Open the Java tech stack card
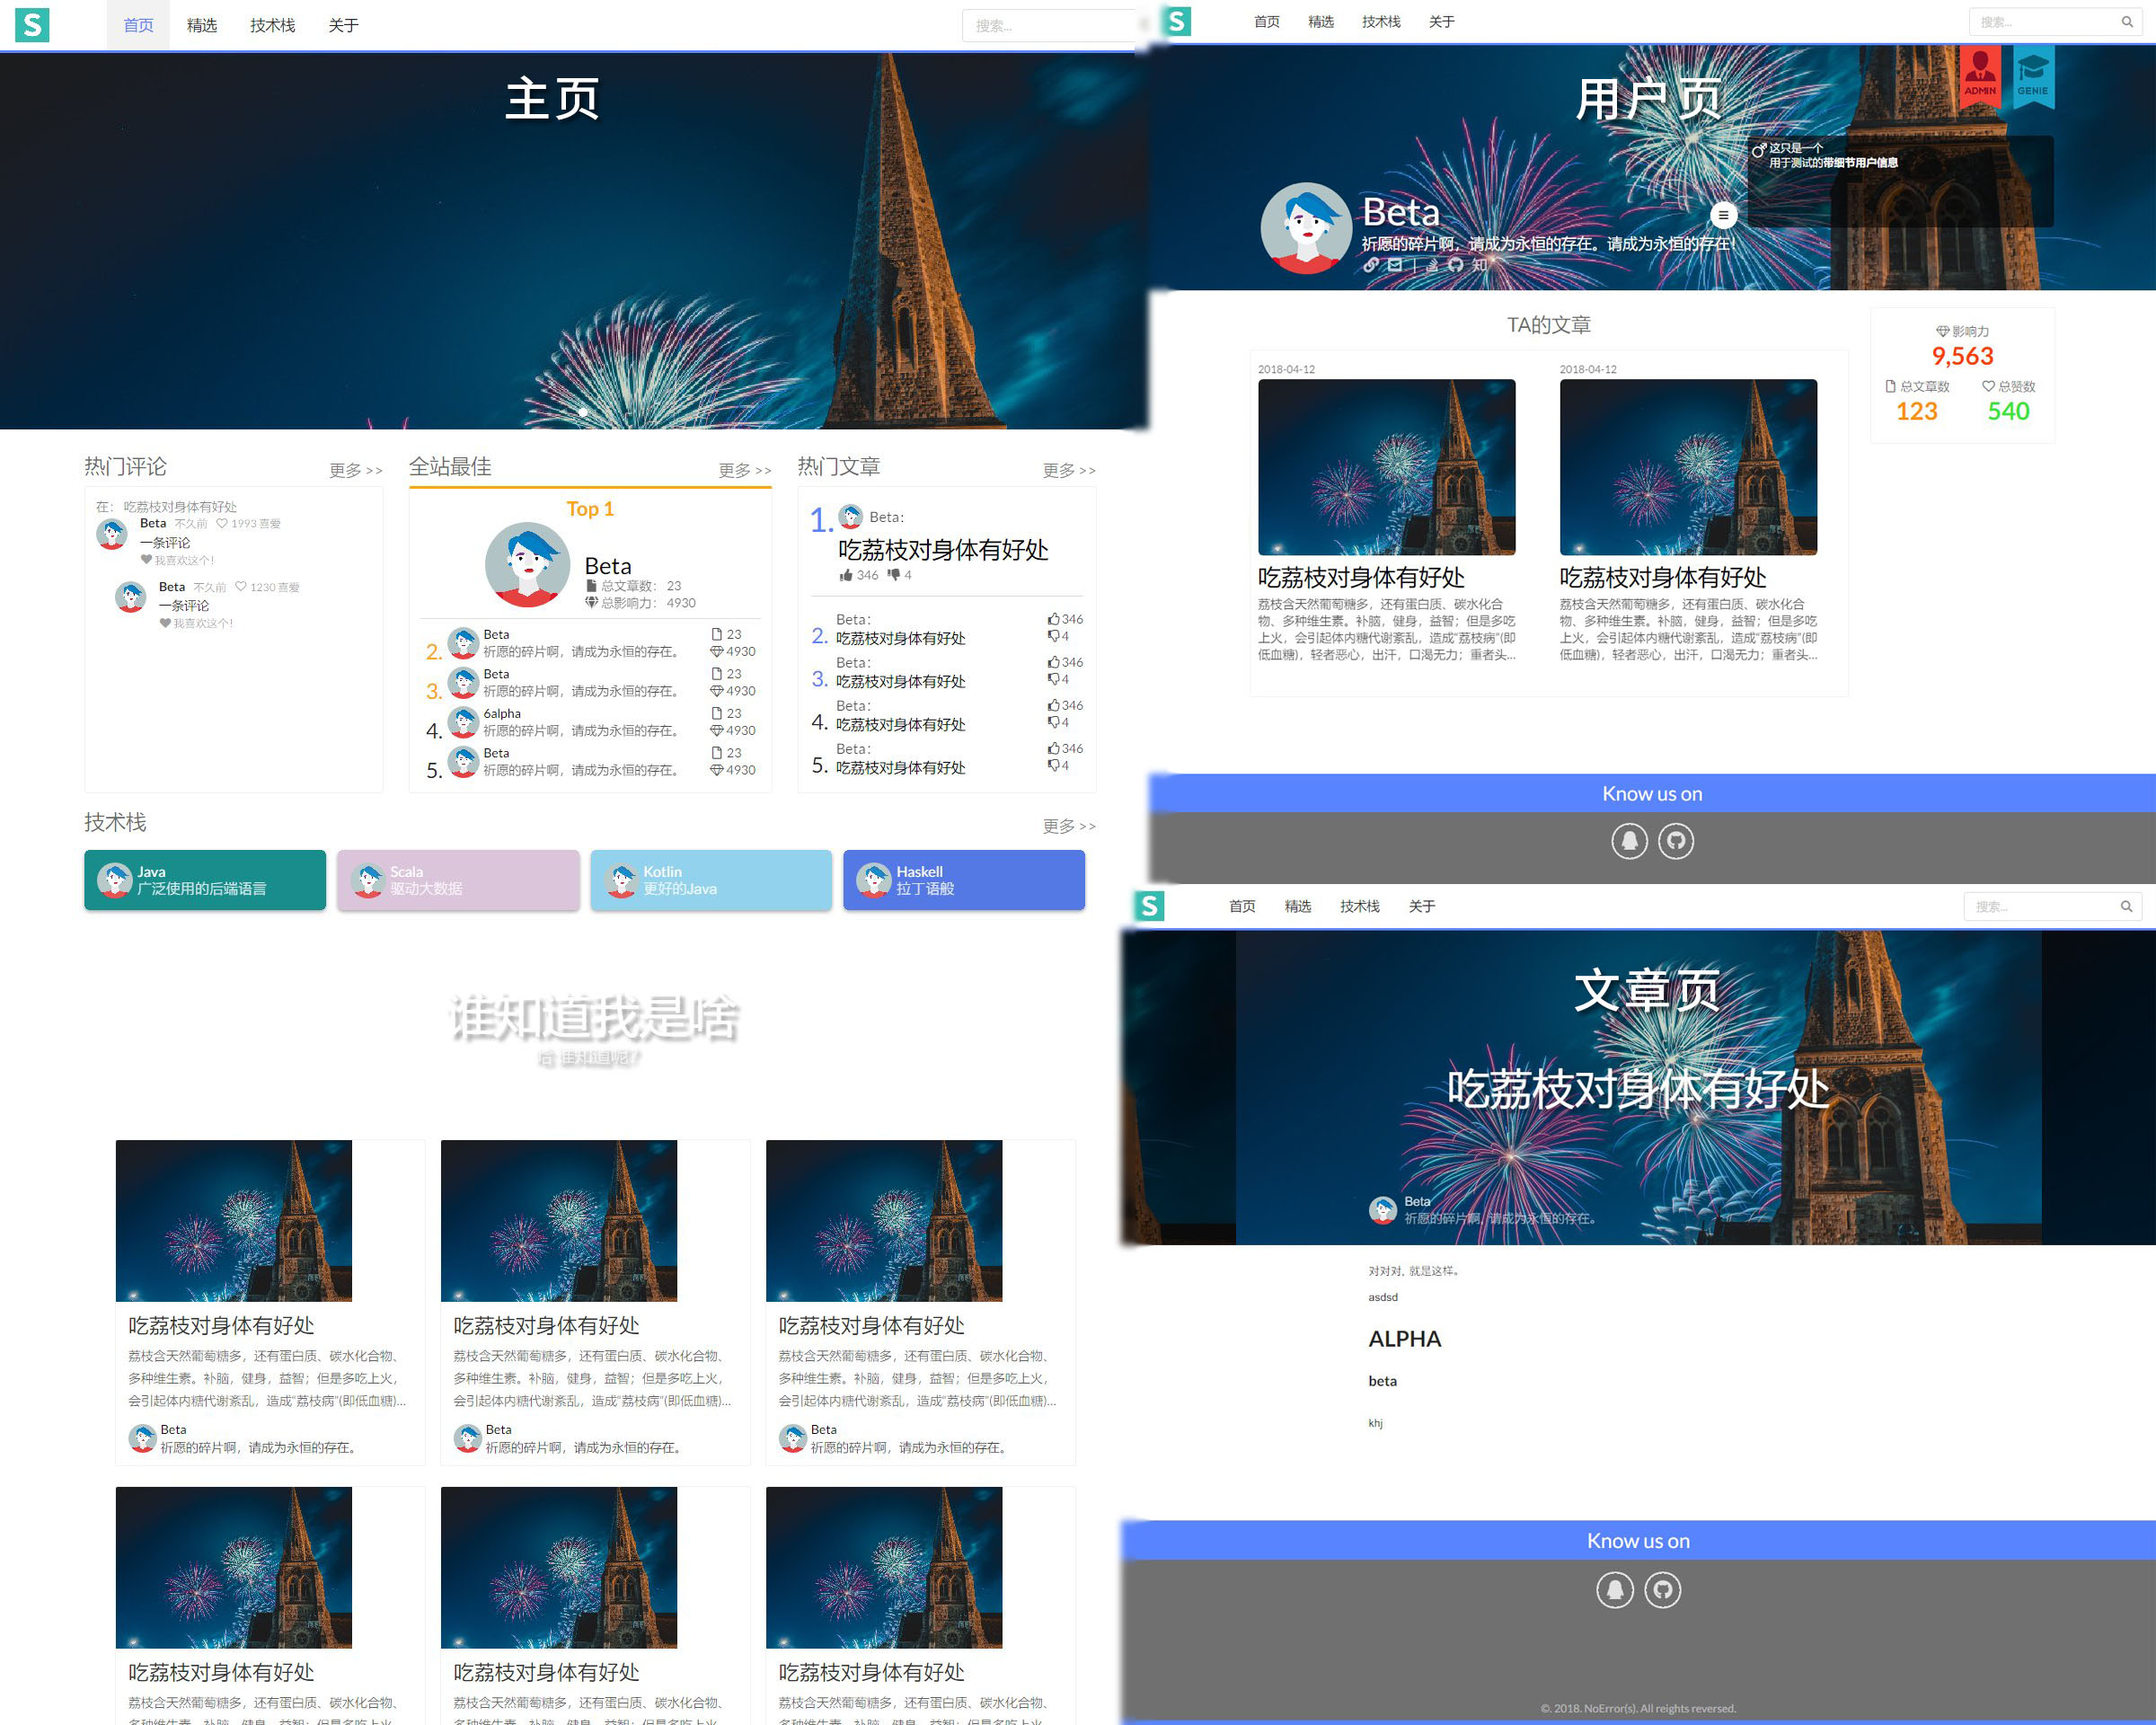 coord(205,880)
